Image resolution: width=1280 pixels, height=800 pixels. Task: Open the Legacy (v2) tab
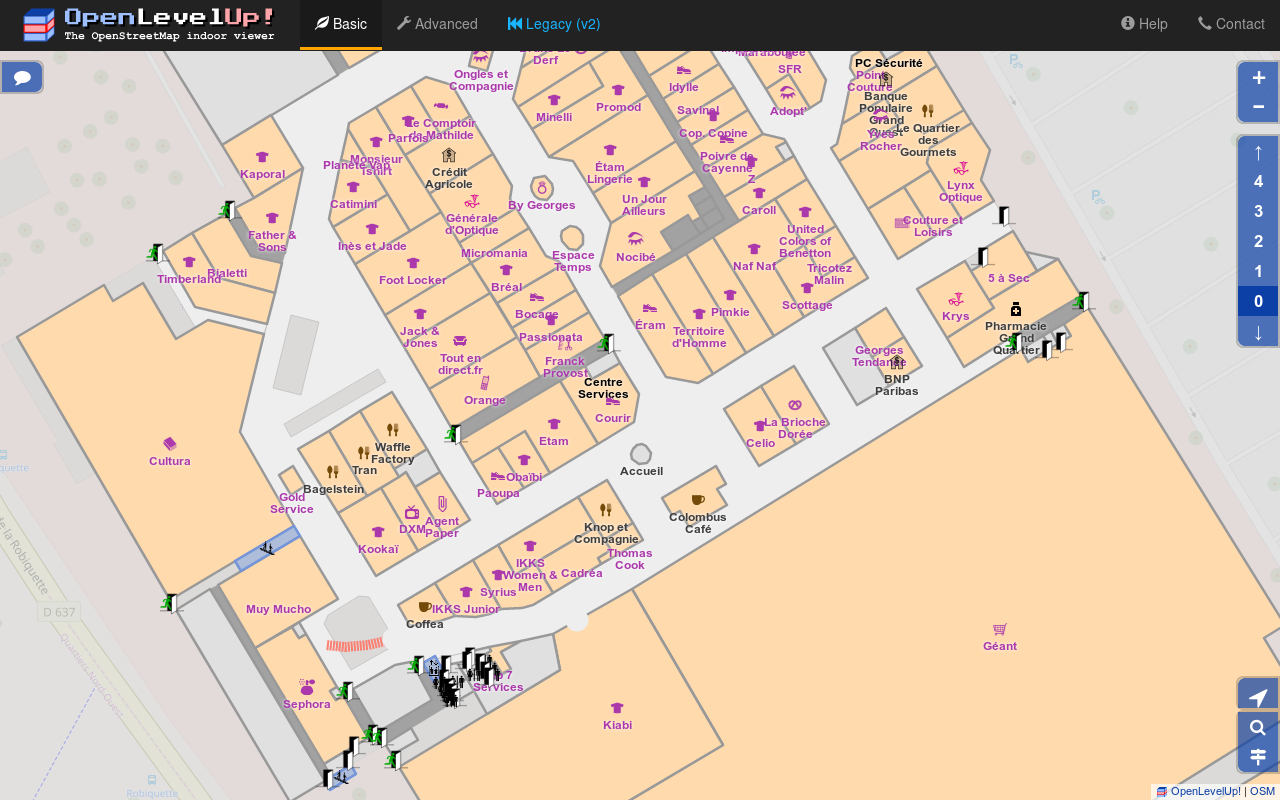click(x=554, y=24)
